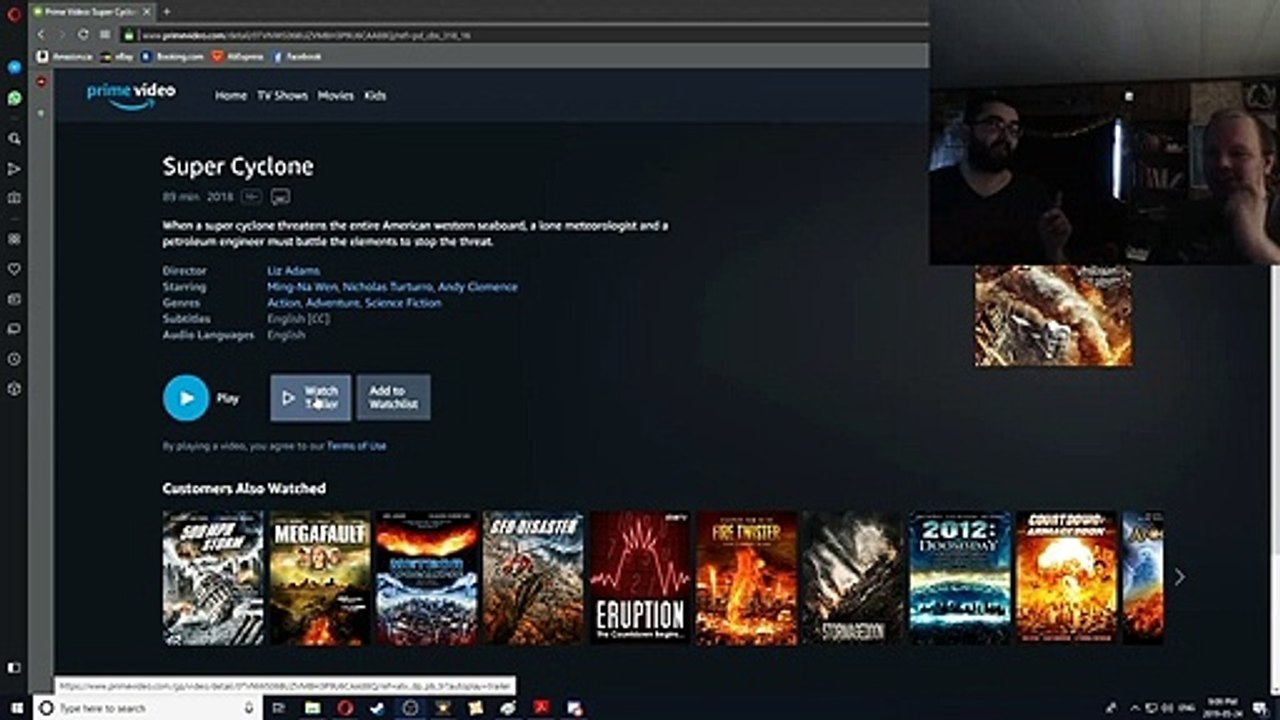Viewport: 1280px width, 720px height.
Task: Open the Booking.com bookmark
Action: [172, 57]
